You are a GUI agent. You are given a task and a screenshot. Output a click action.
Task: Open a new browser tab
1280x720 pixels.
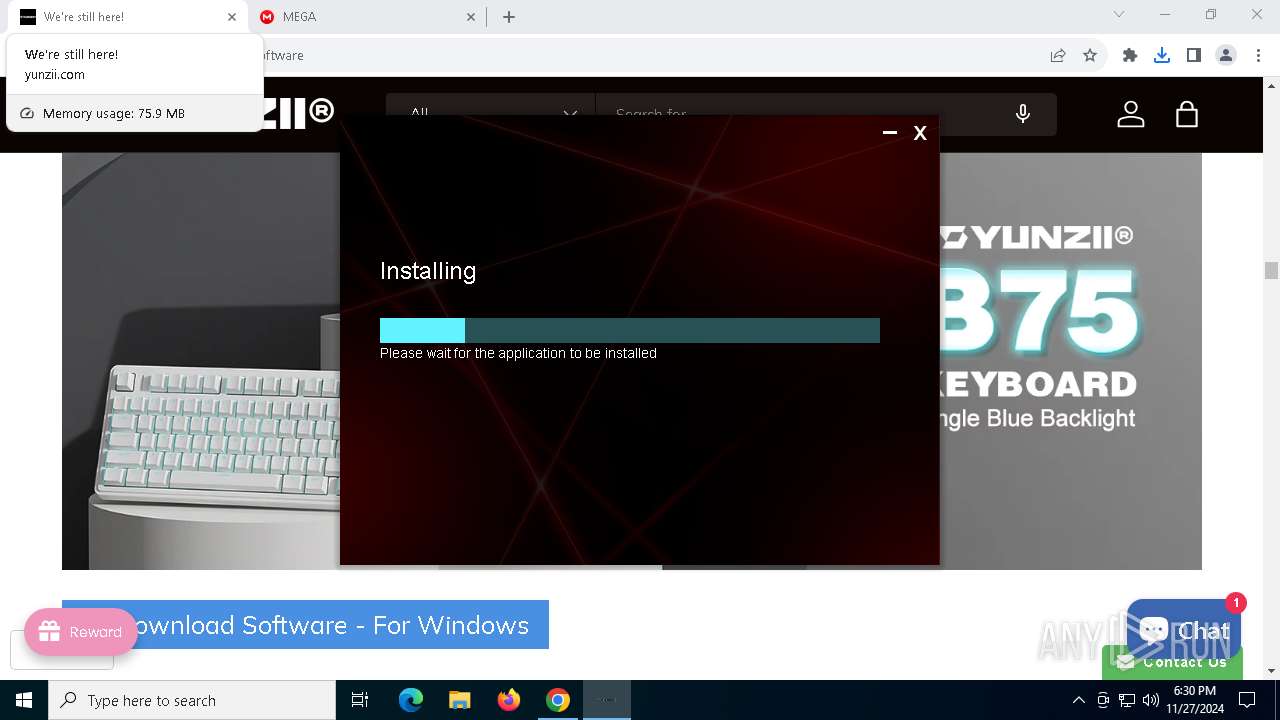click(509, 17)
